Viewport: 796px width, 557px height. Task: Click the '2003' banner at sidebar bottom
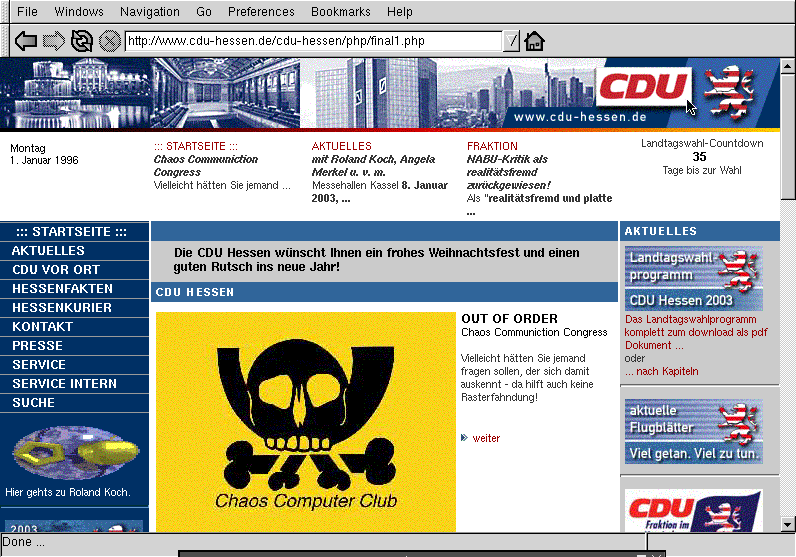point(74,526)
